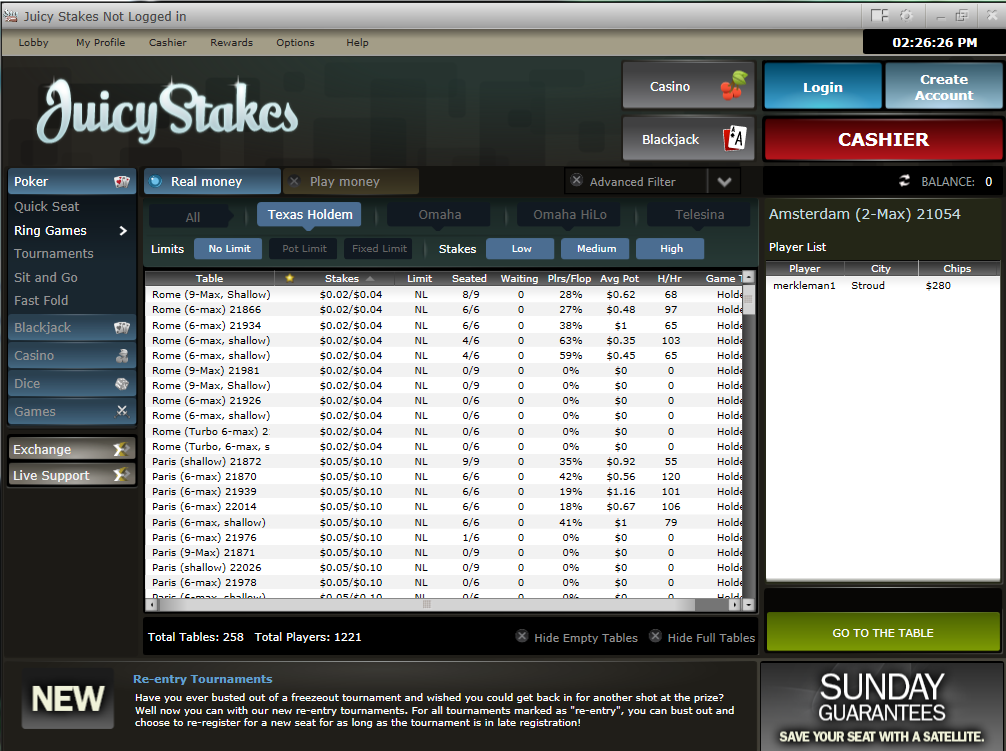
Task: Open the My Profile menu
Action: click(x=100, y=42)
